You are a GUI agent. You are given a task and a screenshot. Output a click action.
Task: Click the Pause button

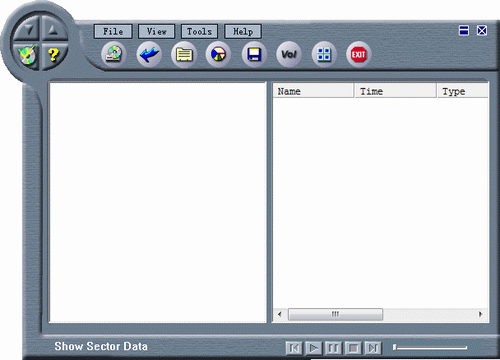point(333,348)
